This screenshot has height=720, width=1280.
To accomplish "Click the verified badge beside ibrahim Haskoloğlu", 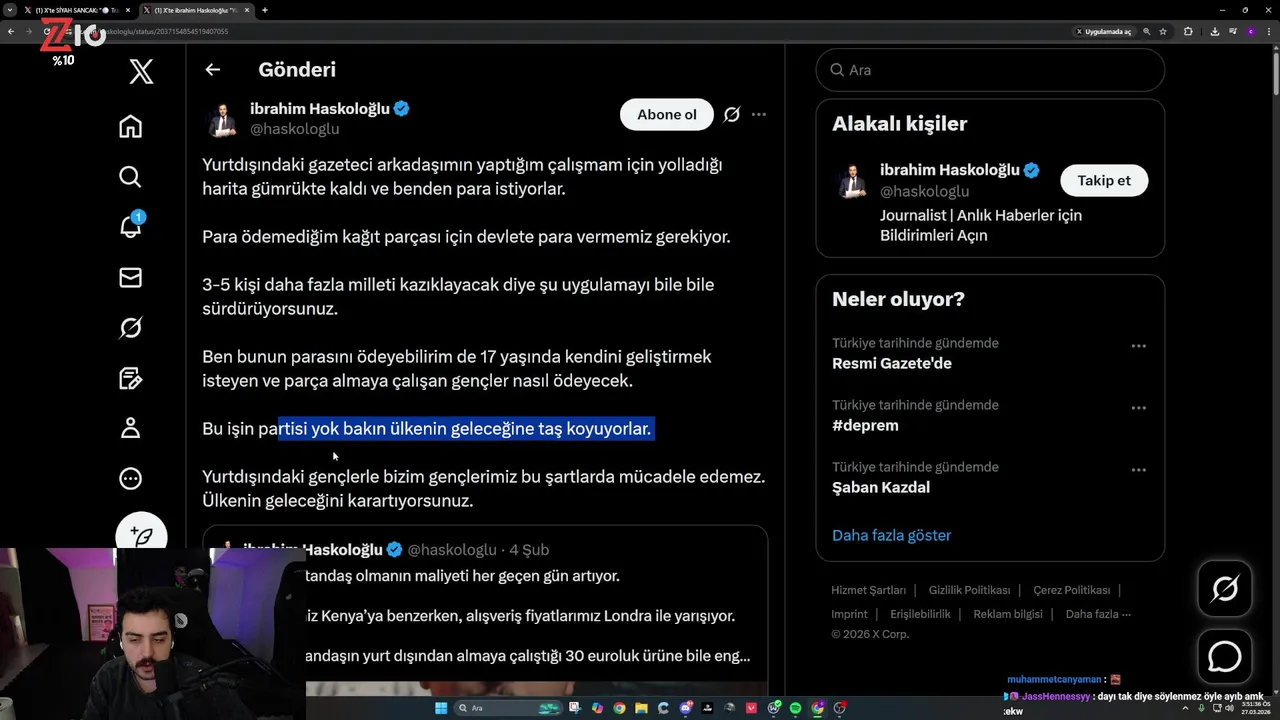I will (401, 108).
